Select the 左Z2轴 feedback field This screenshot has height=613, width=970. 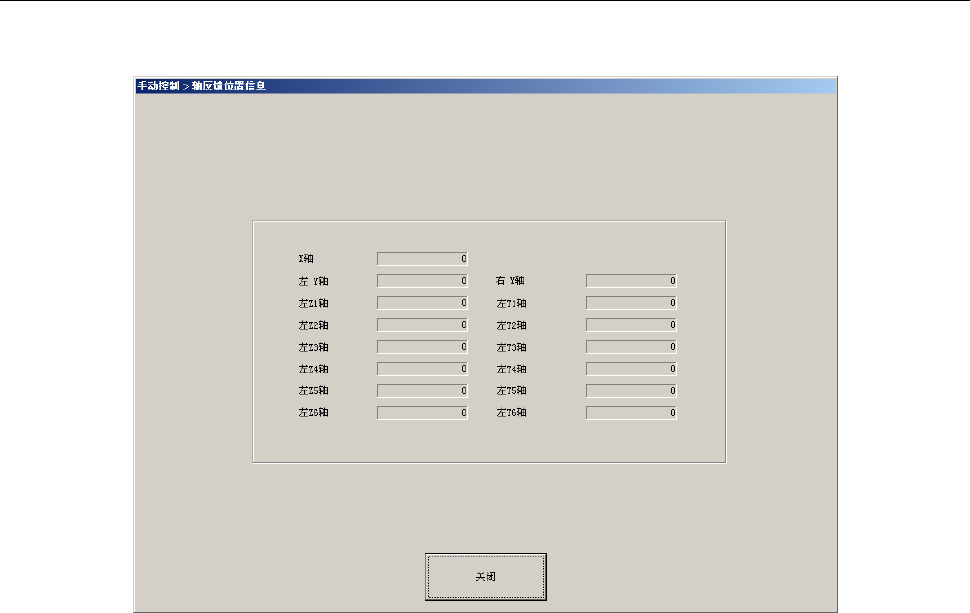[x=423, y=325]
